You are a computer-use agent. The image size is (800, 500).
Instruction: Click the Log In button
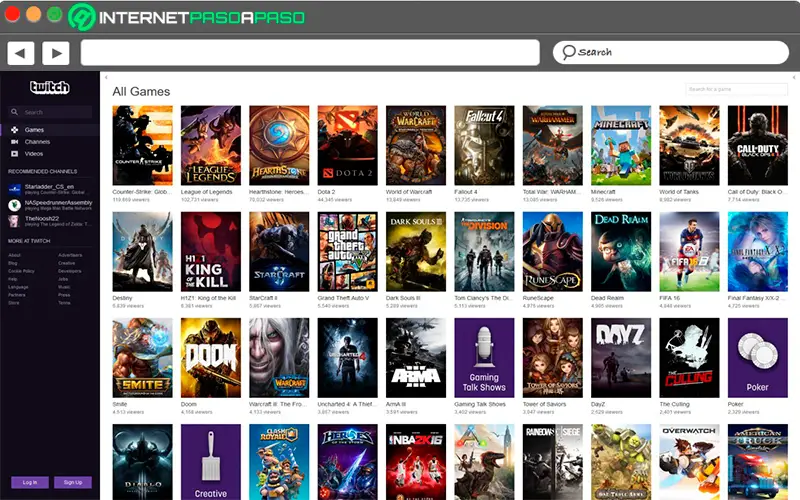pyautogui.click(x=30, y=482)
